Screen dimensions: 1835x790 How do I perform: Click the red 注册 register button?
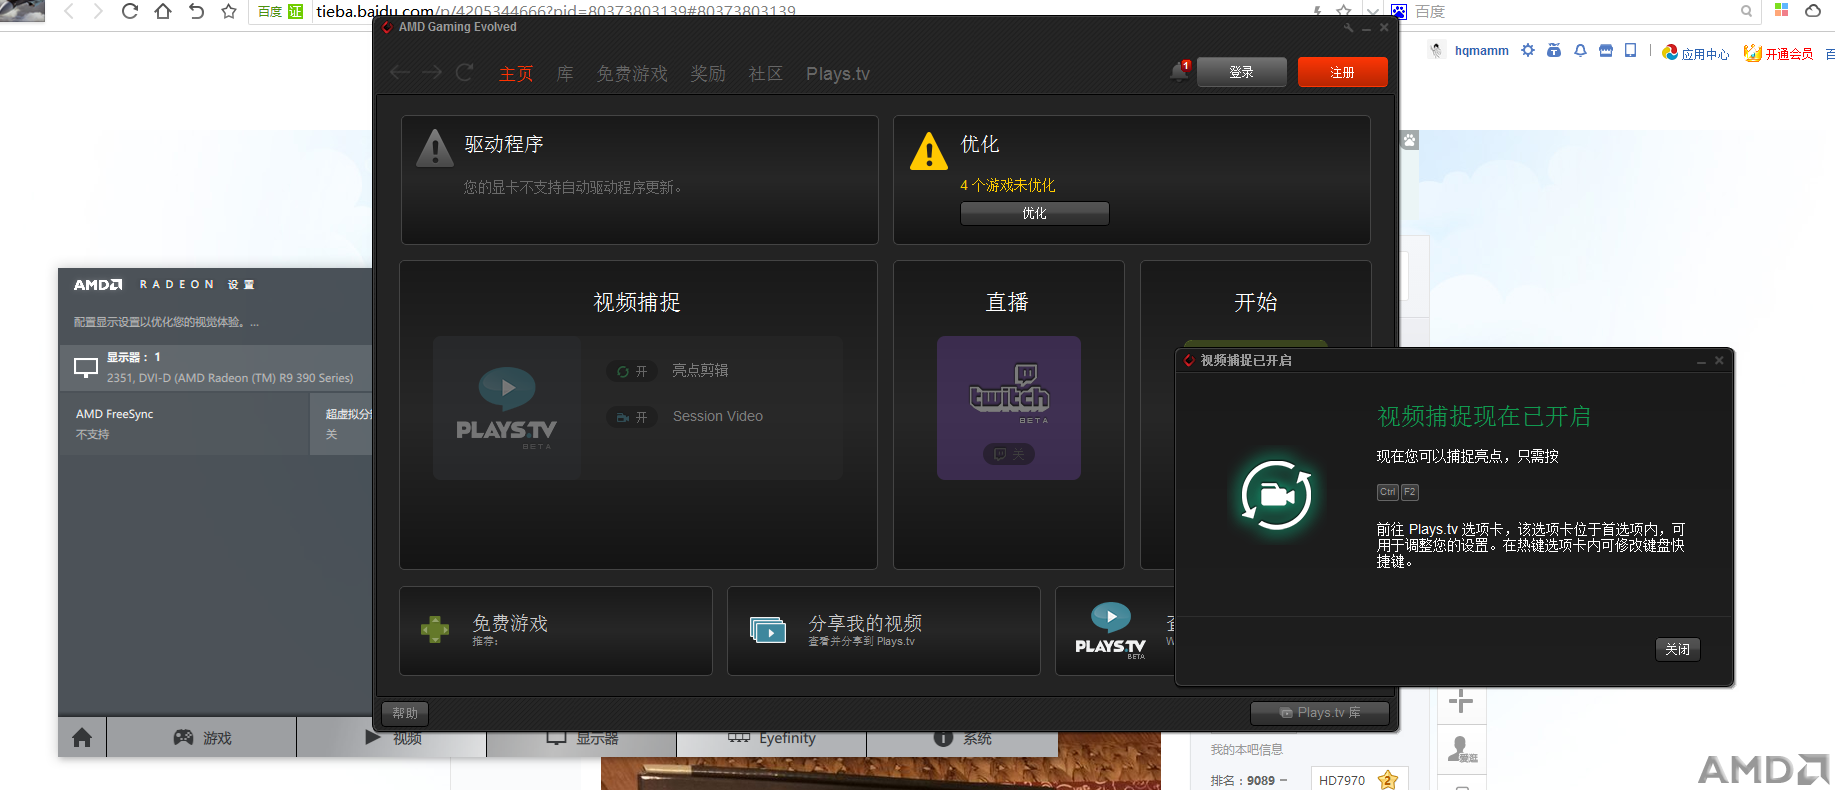click(1343, 72)
